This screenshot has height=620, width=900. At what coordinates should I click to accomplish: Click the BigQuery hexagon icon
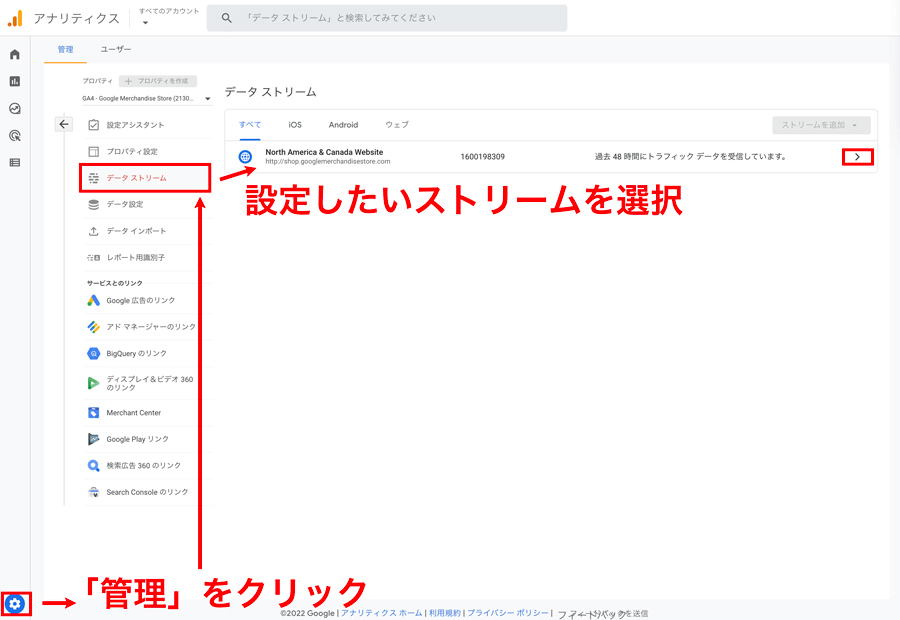[x=94, y=354]
